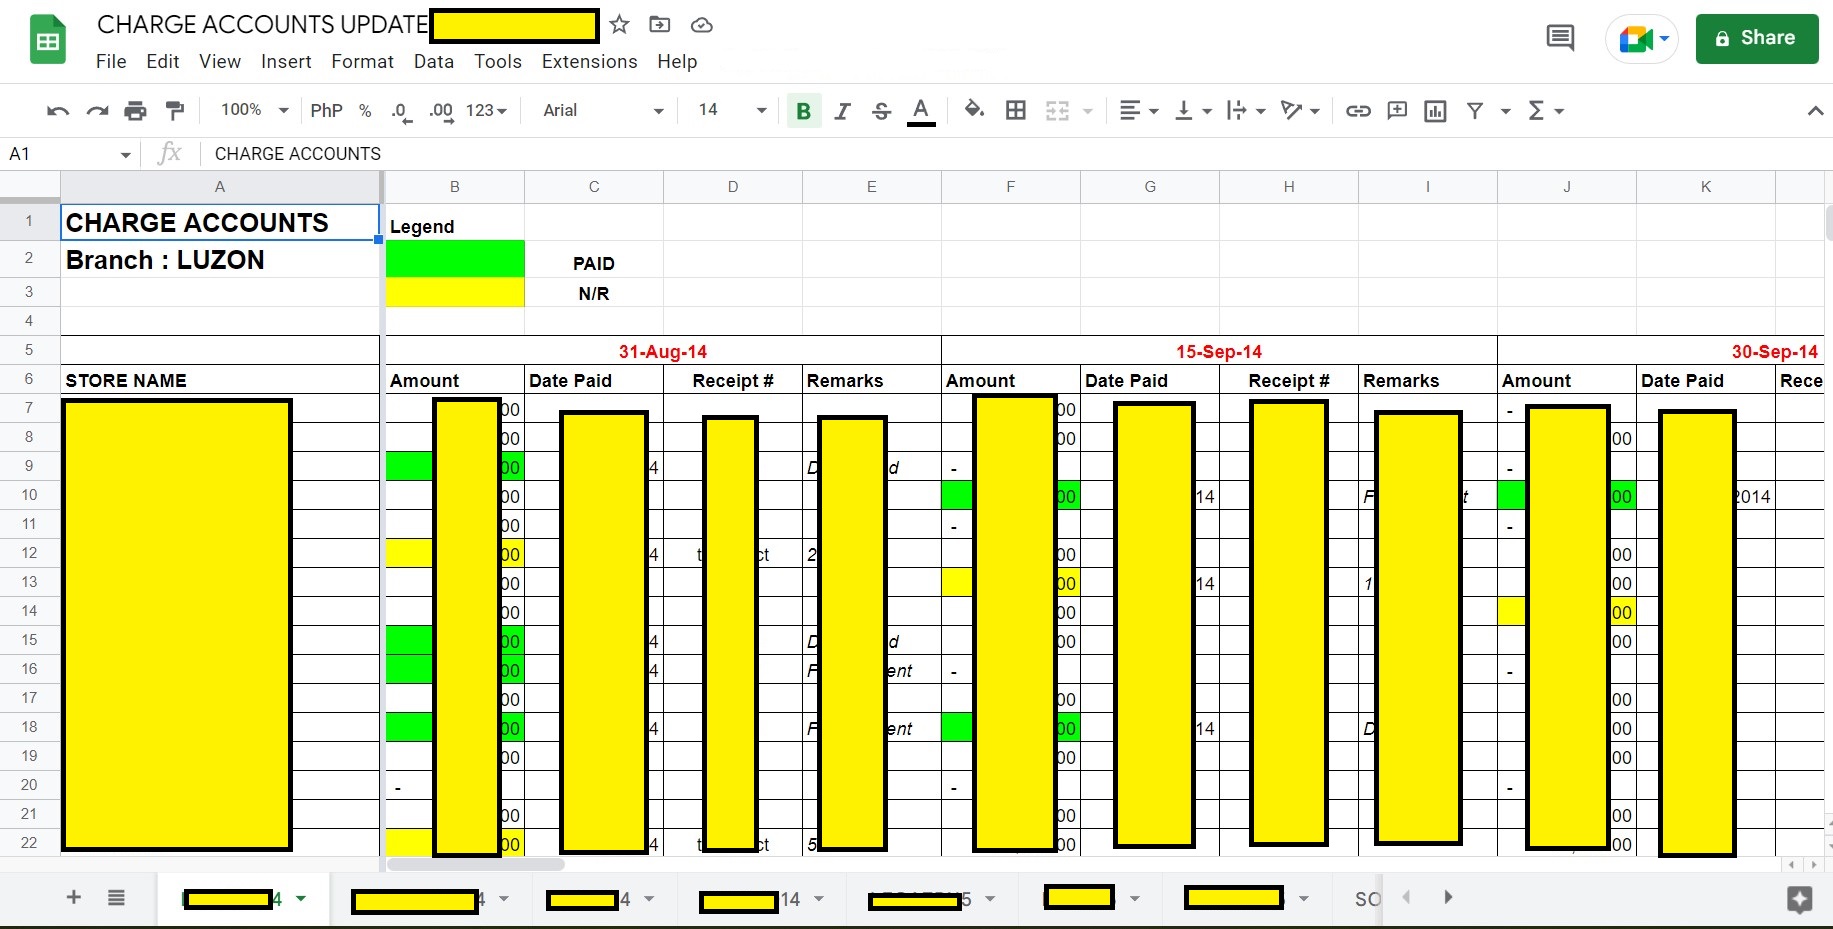Open the name box dropdown arrow
This screenshot has width=1833, height=929.
[126, 154]
